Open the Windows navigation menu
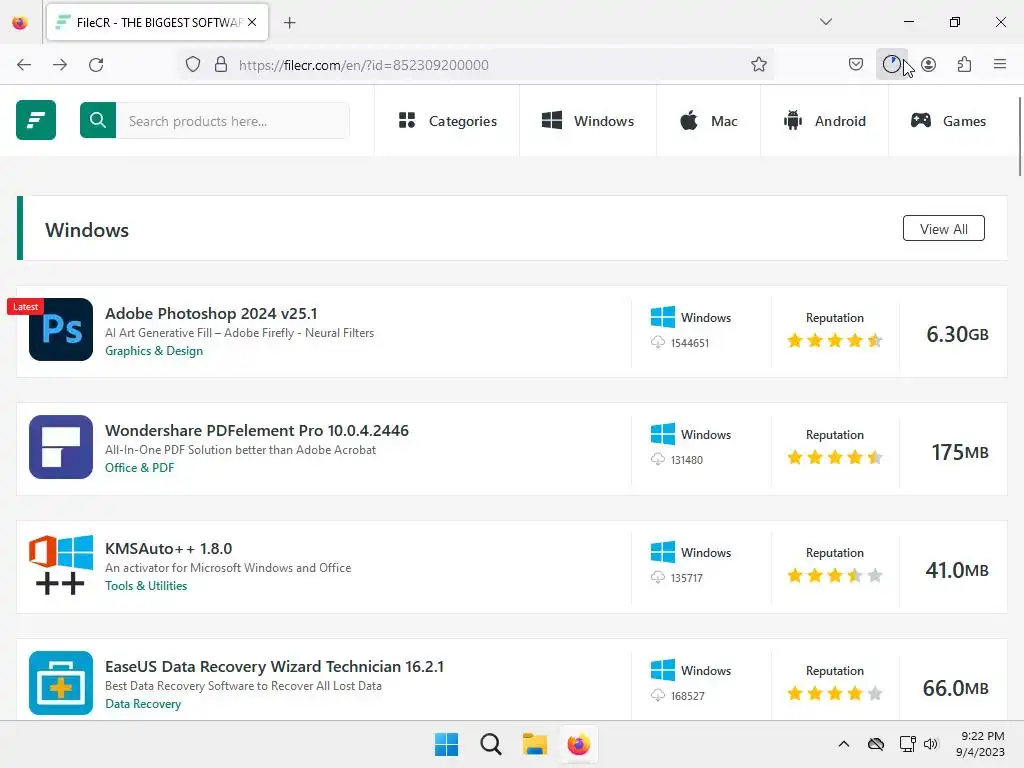The width and height of the screenshot is (1024, 768). point(588,121)
